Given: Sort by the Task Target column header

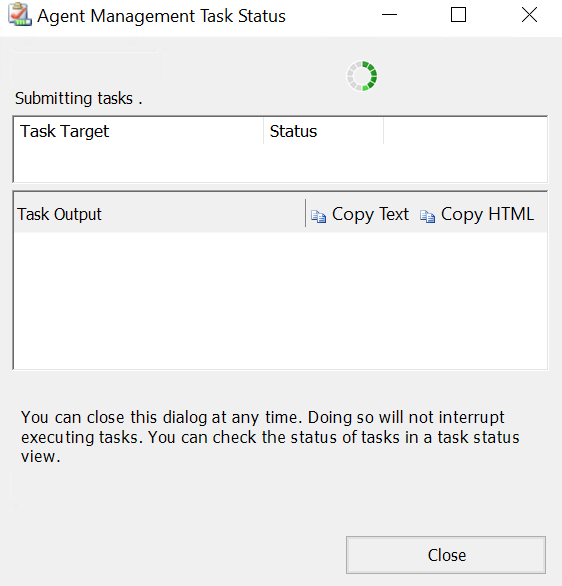Looking at the screenshot, I should pyautogui.click(x=138, y=131).
